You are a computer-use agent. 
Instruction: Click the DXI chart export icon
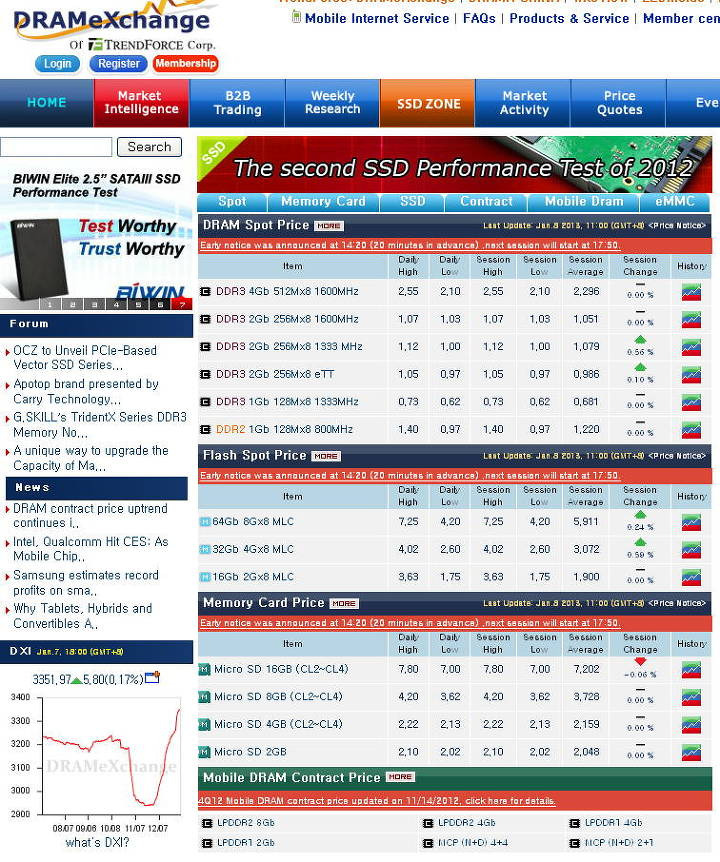(152, 677)
